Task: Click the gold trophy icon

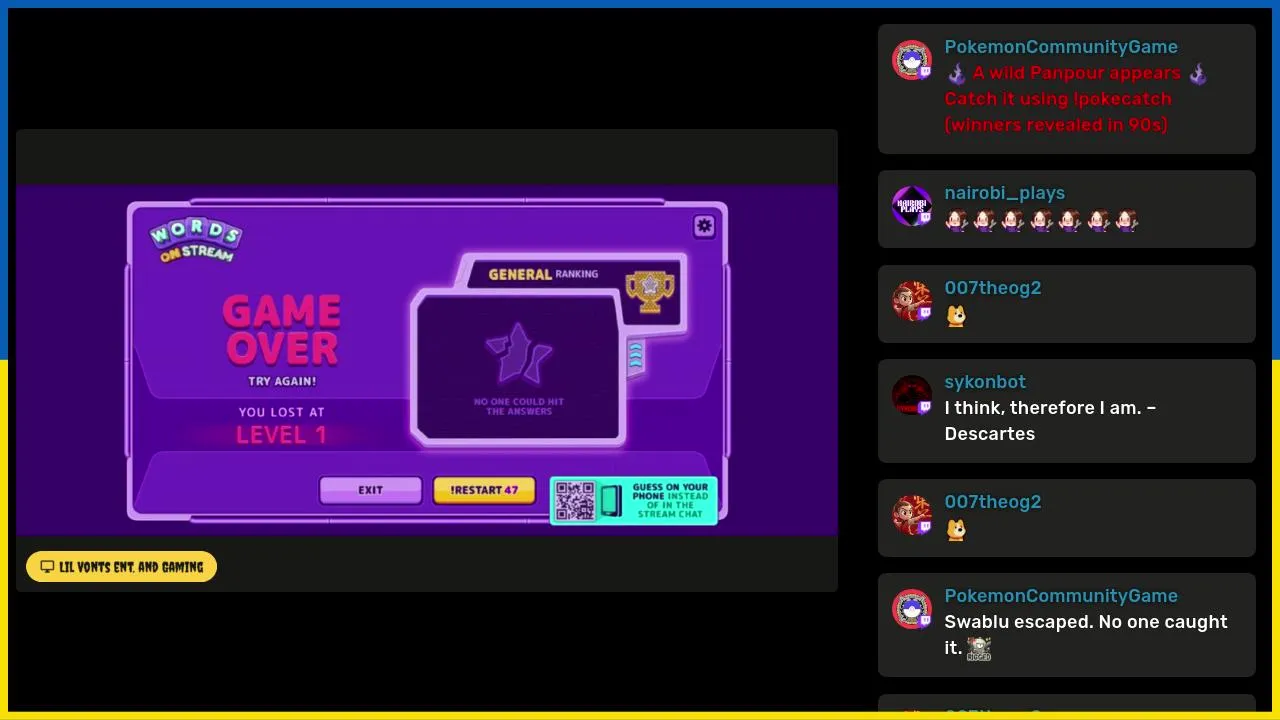Action: tap(650, 290)
